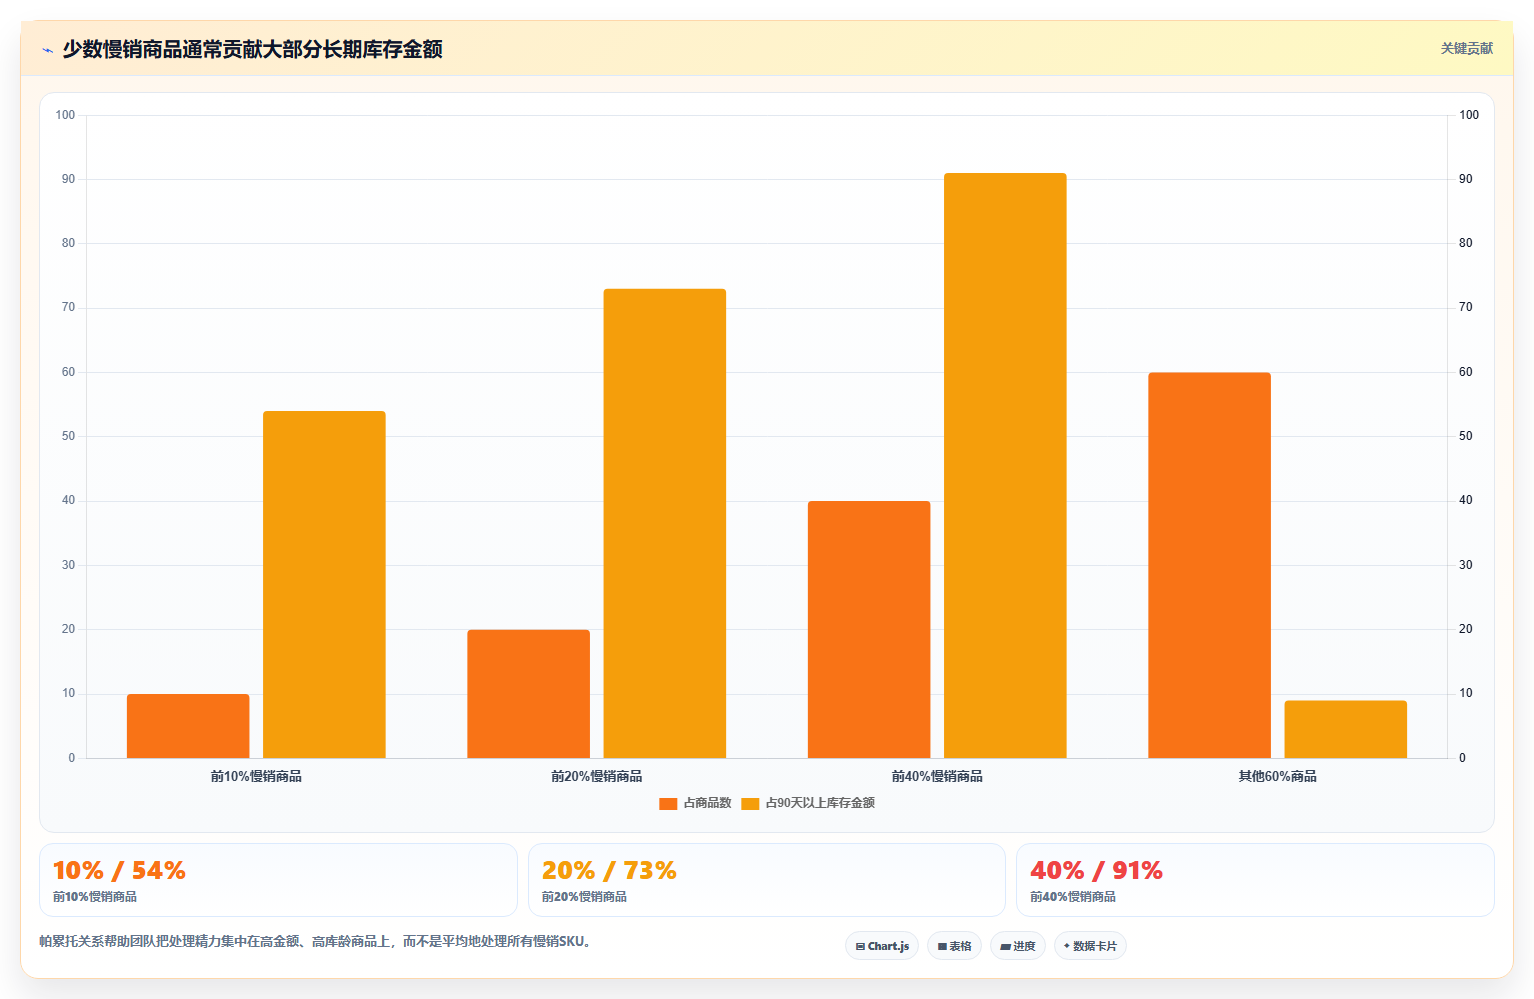Toggle the 占90天以上库存金额 legend color box

(750, 804)
